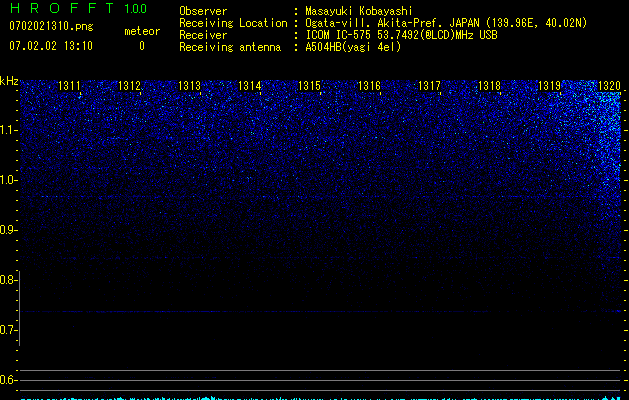
Task: Click the Observer label
Action: (203, 11)
